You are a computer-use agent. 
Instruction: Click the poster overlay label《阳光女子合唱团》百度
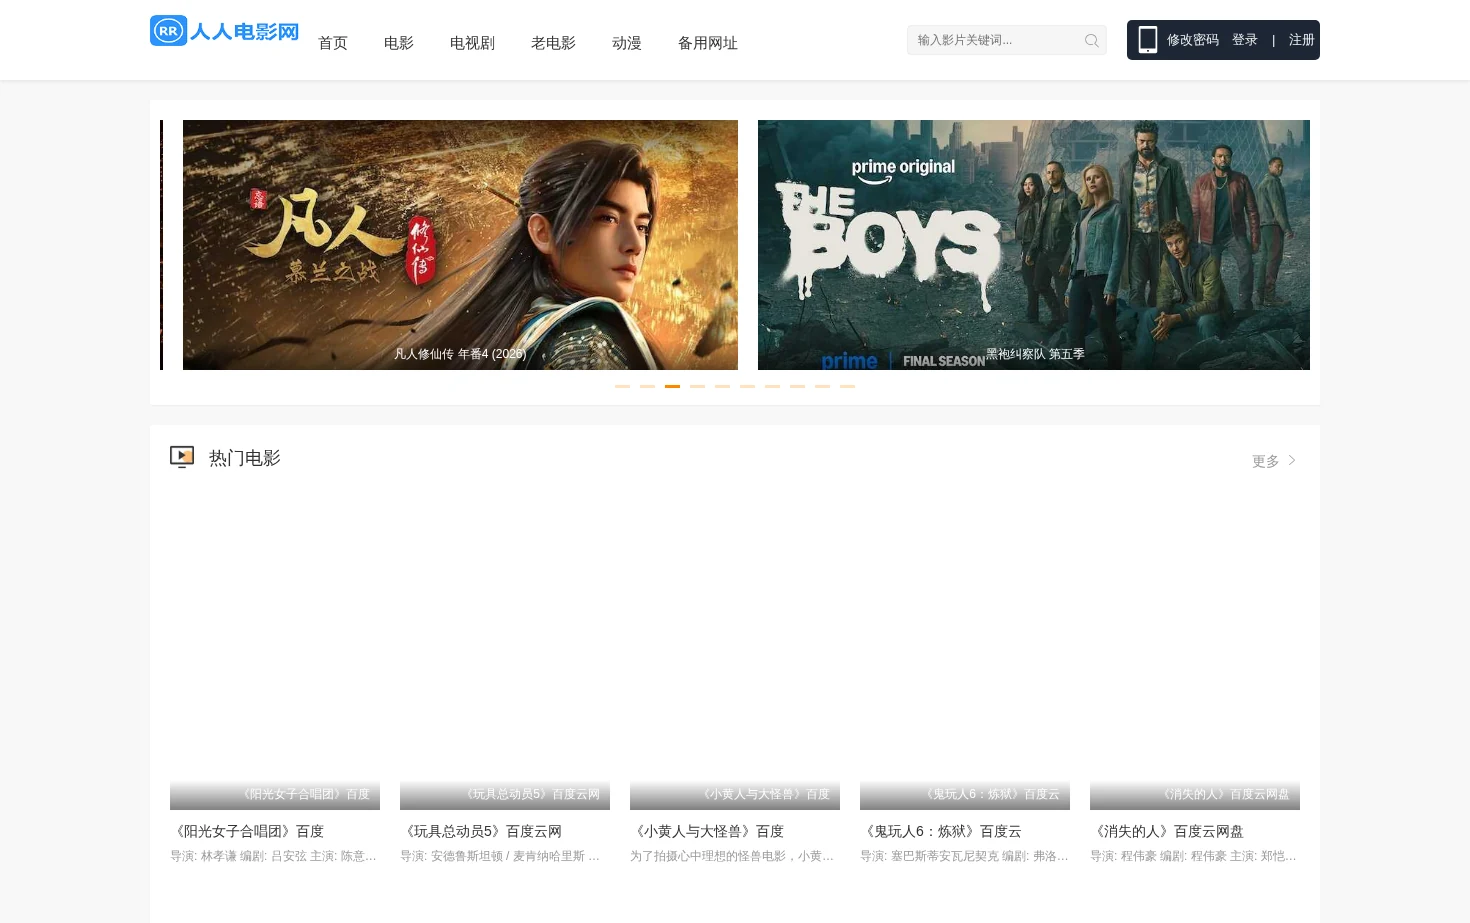[x=303, y=794]
